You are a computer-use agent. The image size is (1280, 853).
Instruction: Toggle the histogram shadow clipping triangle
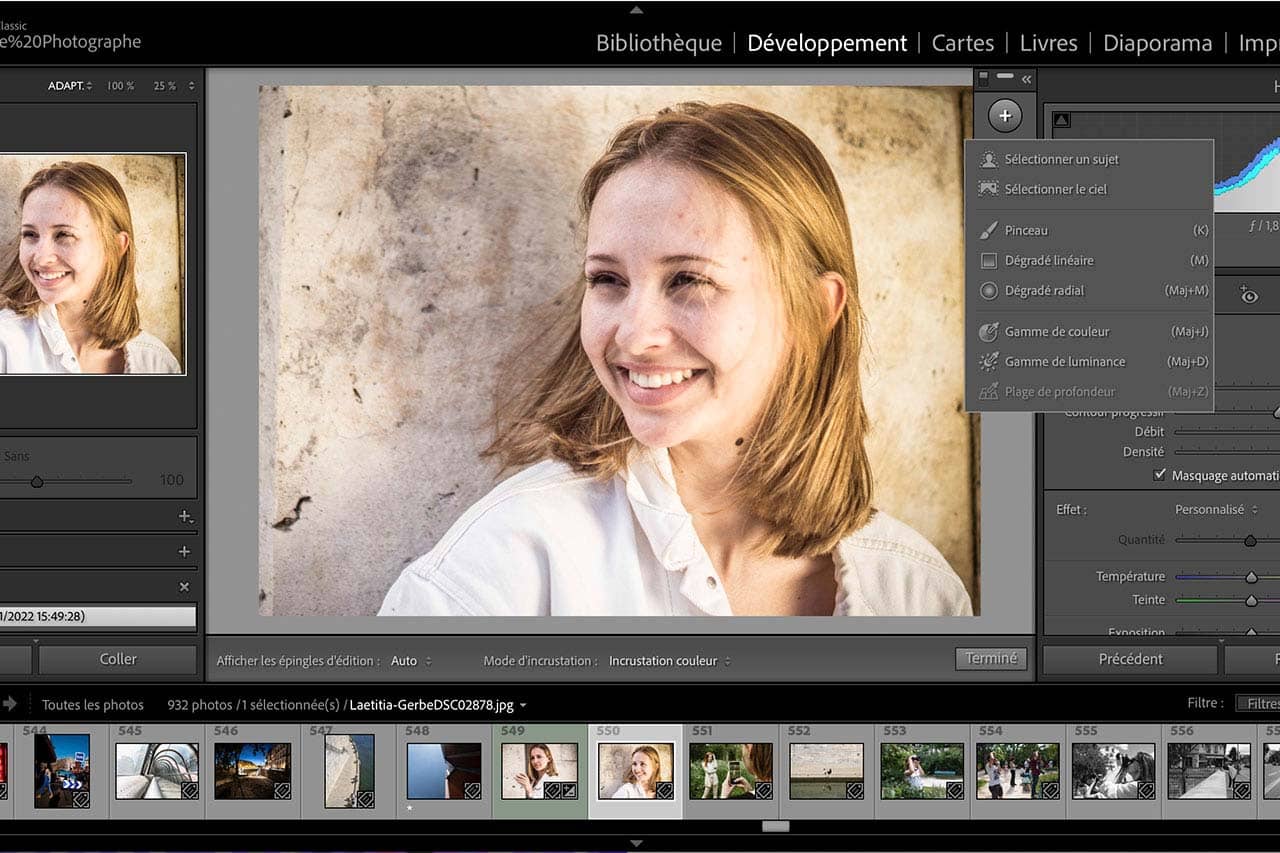pos(1061,120)
